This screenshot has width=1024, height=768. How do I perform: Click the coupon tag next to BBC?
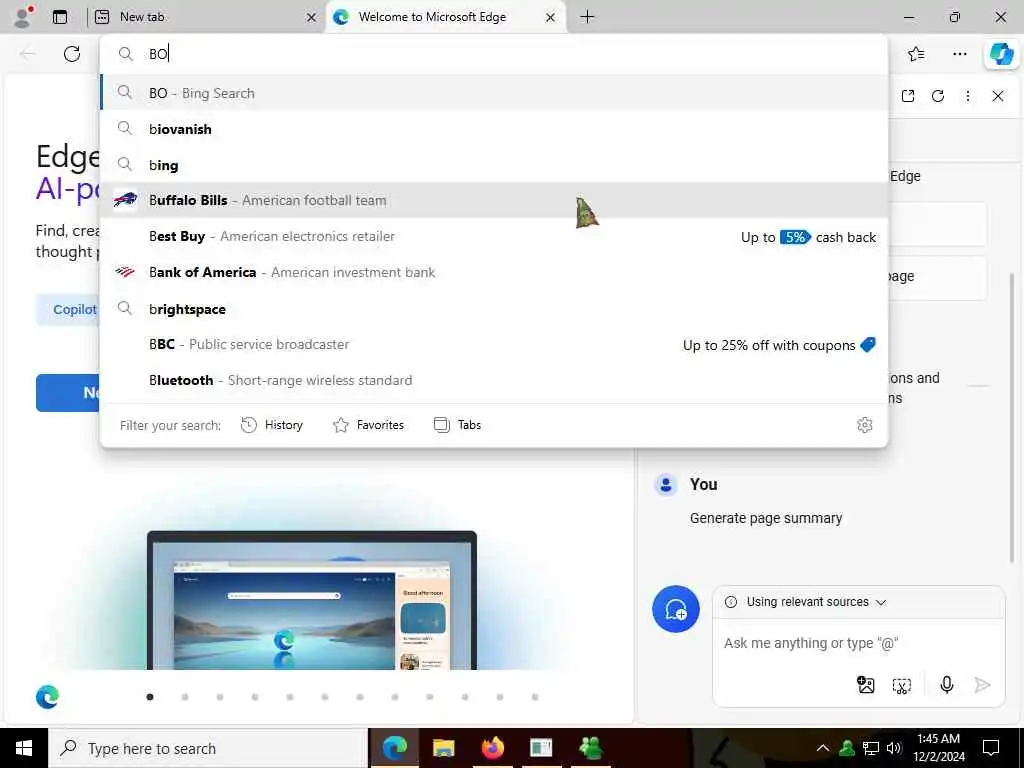tap(868, 344)
